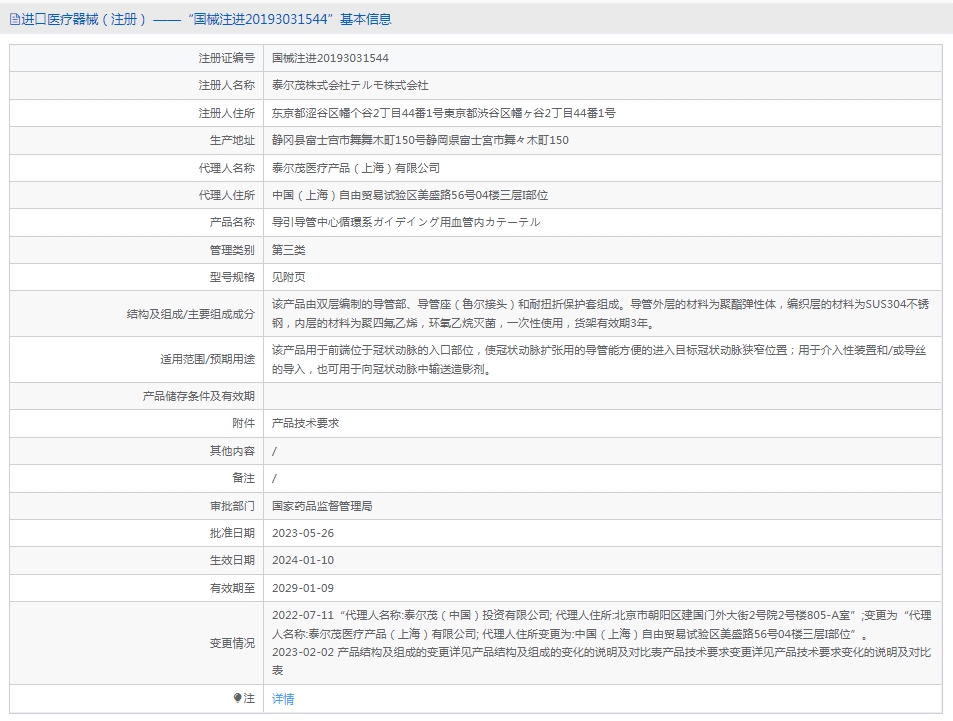The width and height of the screenshot is (953, 721).
Task: Select the 备注 label
Action: click(244, 478)
